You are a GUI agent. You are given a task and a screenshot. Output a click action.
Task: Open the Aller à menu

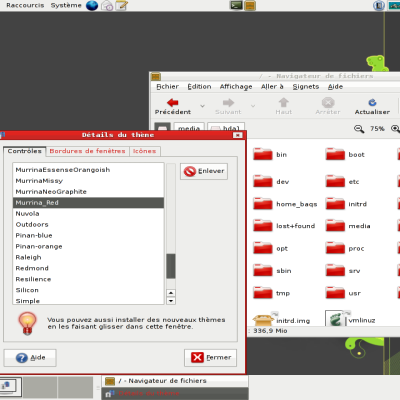pyautogui.click(x=272, y=87)
